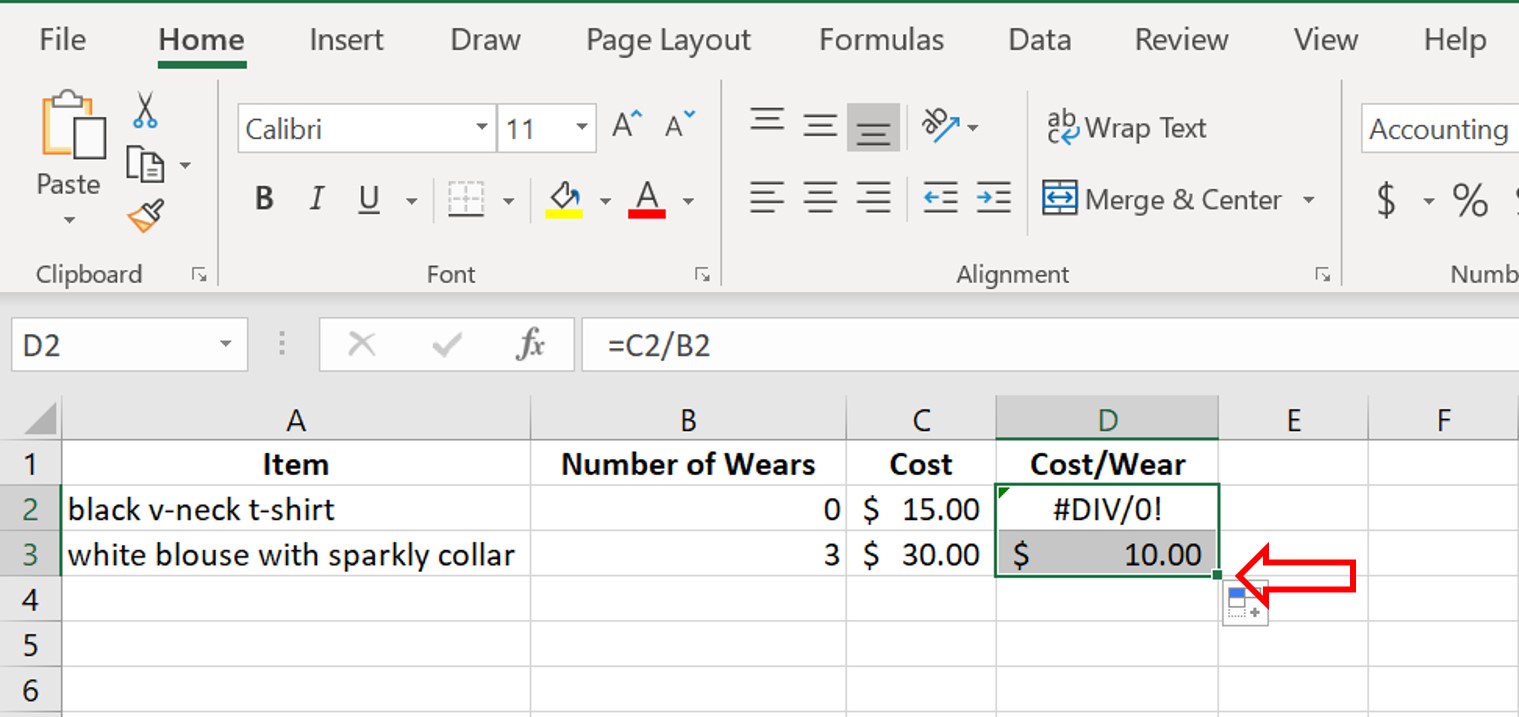1519x717 pixels.
Task: Click the Increase Indent icon
Action: tap(993, 198)
